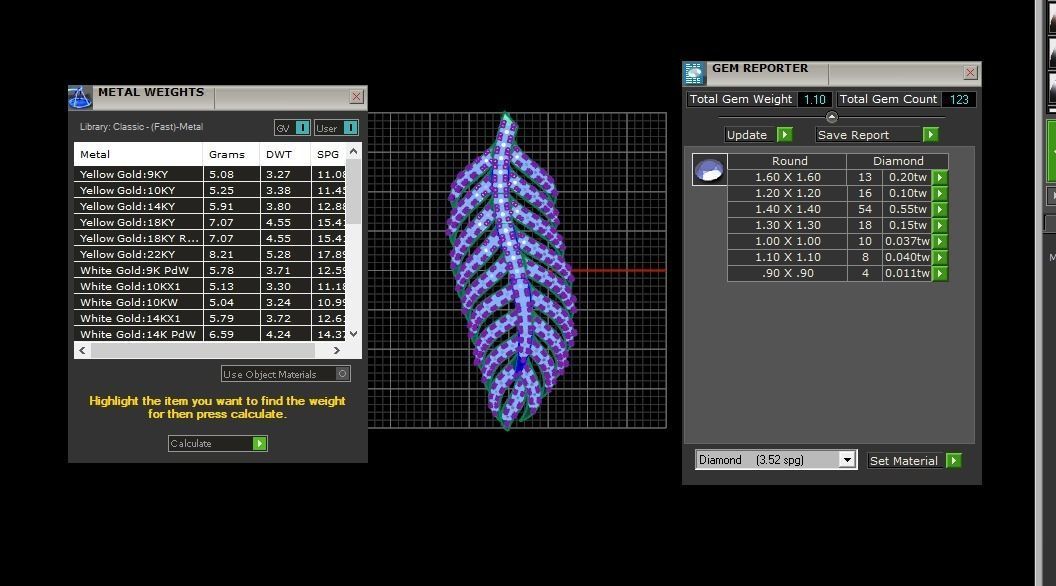The width and height of the screenshot is (1056, 586).
Task: Collapse Gem Reporter header with round arrow
Action: [x=832, y=117]
